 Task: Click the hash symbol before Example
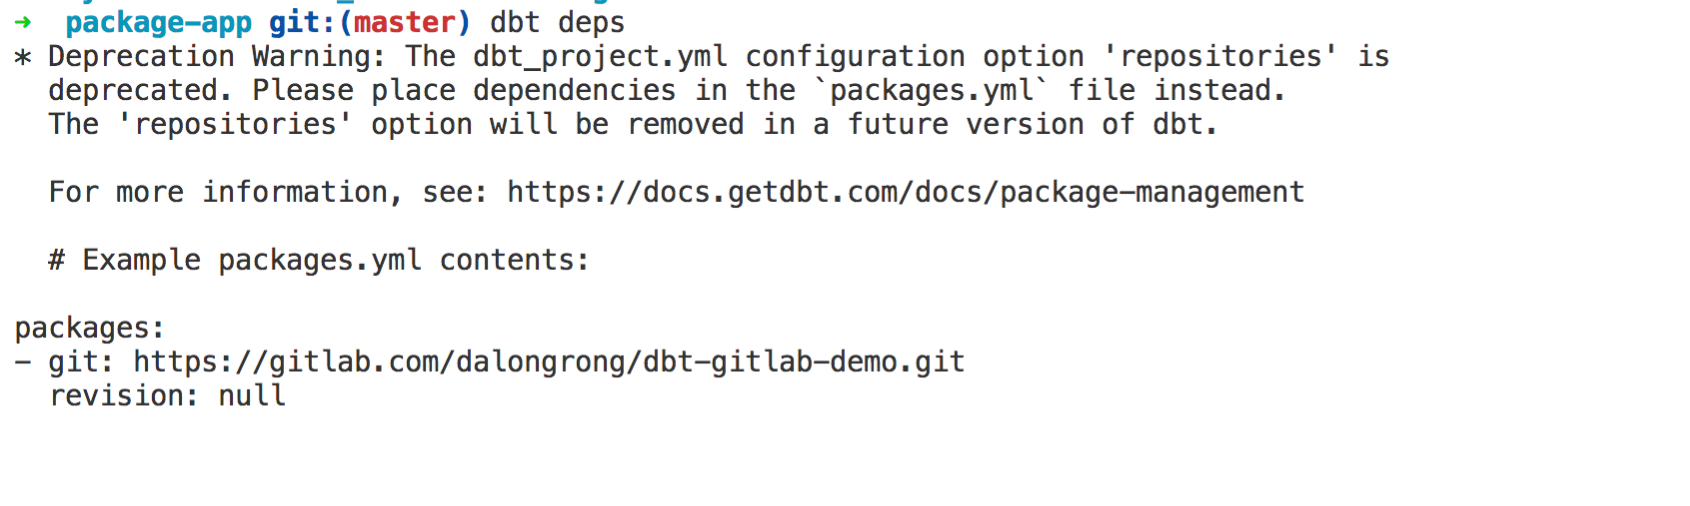tap(57, 260)
